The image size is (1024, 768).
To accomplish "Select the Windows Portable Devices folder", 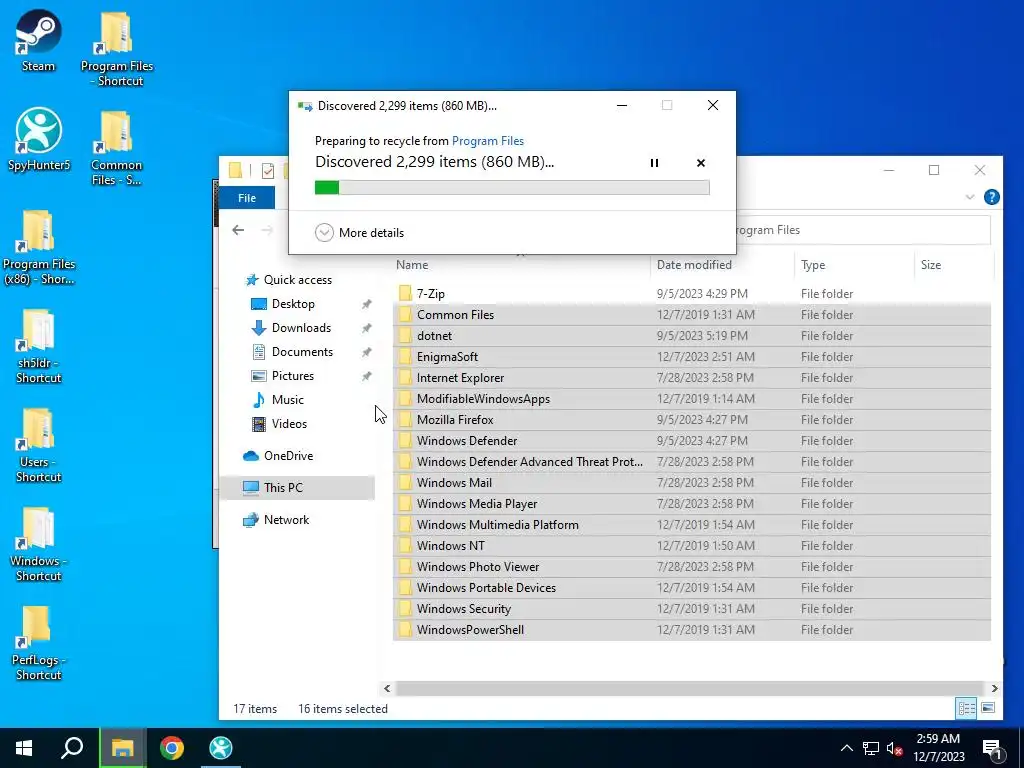I will 692,588.
